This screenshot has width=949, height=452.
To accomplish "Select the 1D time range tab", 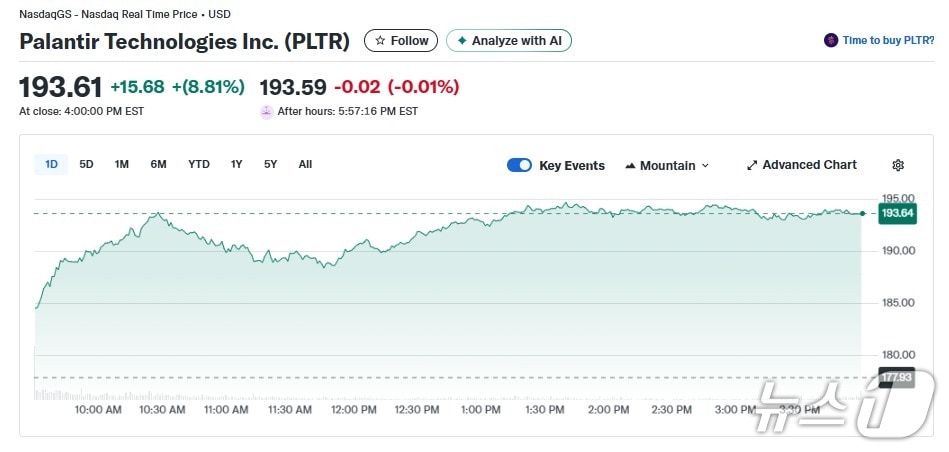I will pyautogui.click(x=51, y=164).
